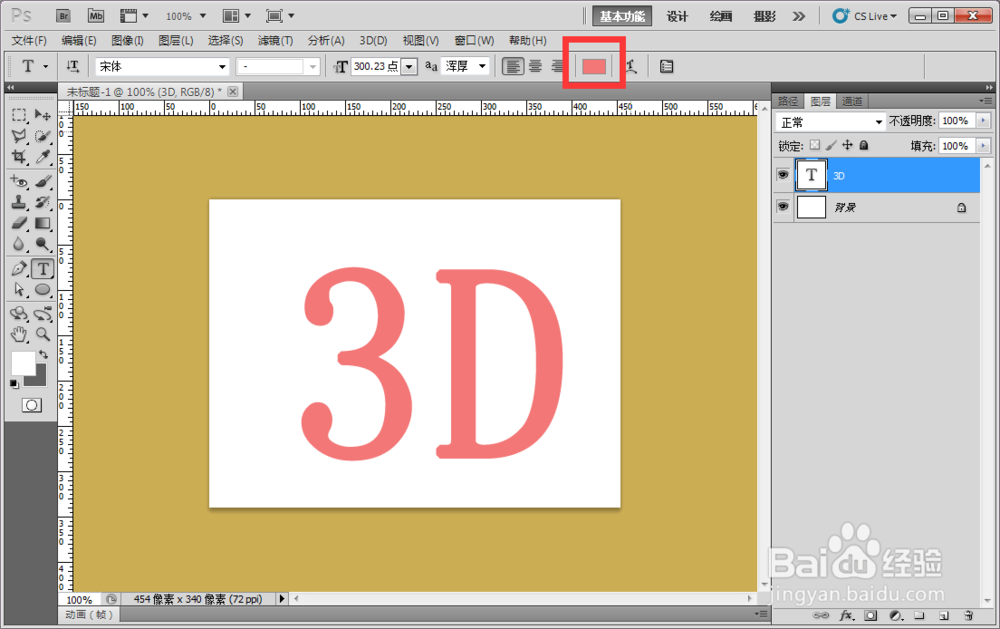Choose the Crop tool
1000x629 pixels.
click(20, 156)
